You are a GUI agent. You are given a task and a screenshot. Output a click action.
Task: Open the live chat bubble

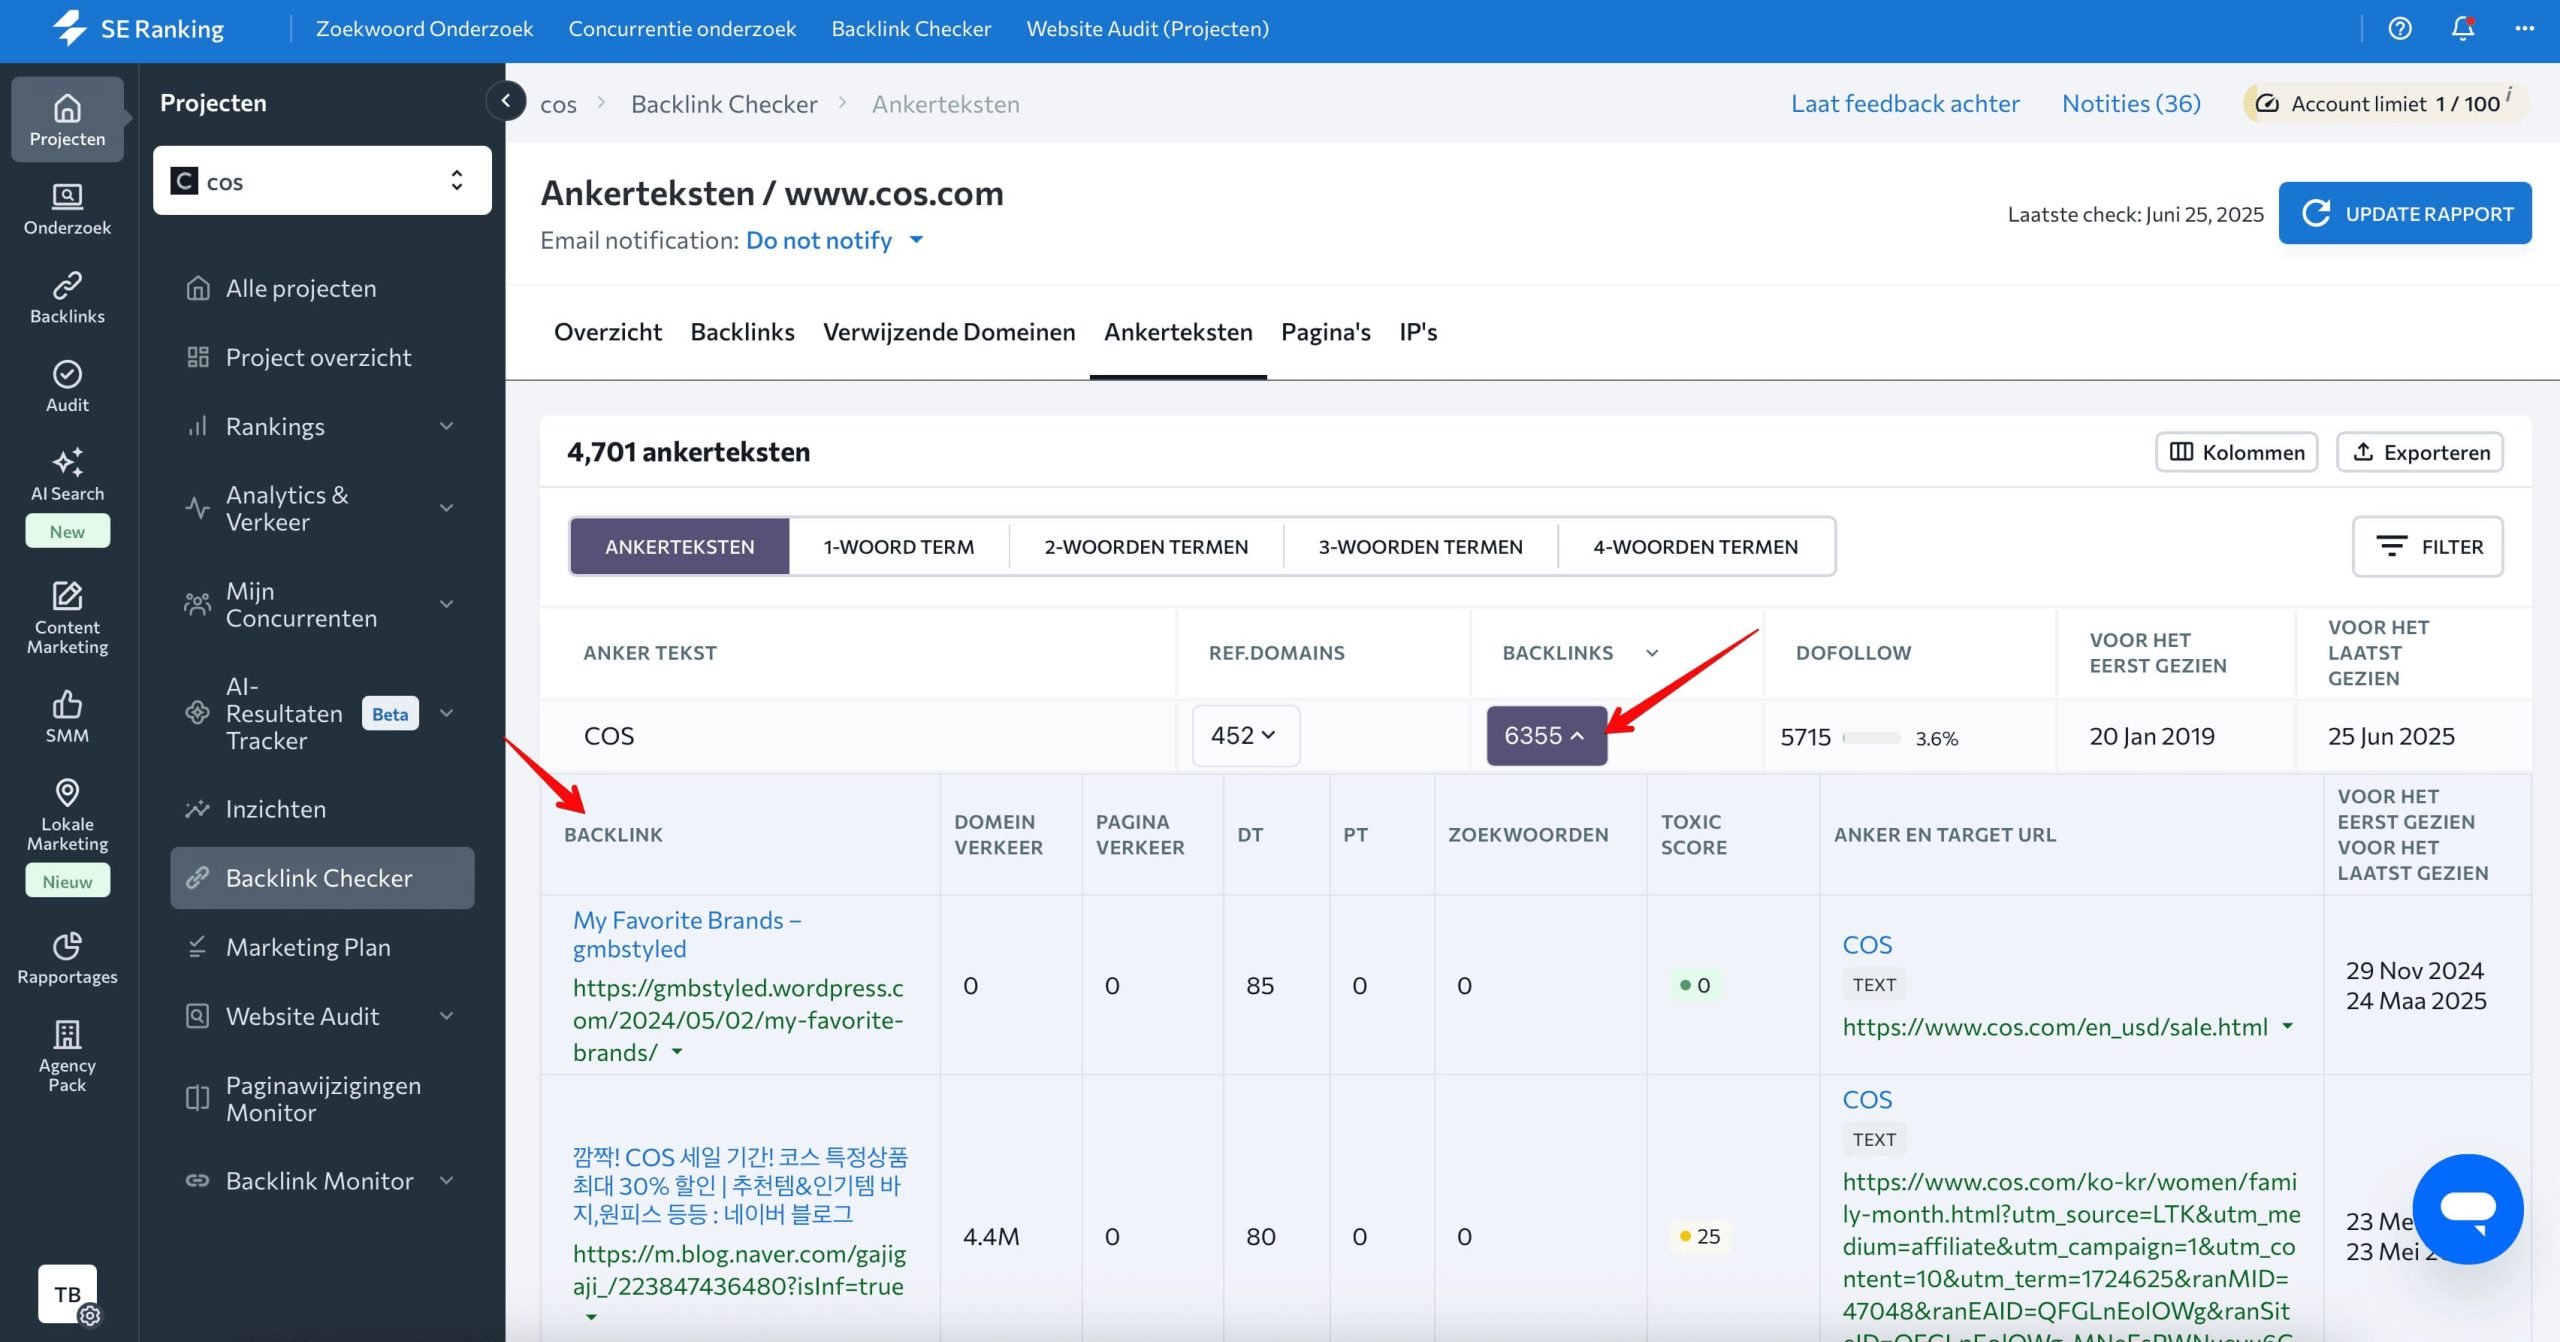[2468, 1208]
